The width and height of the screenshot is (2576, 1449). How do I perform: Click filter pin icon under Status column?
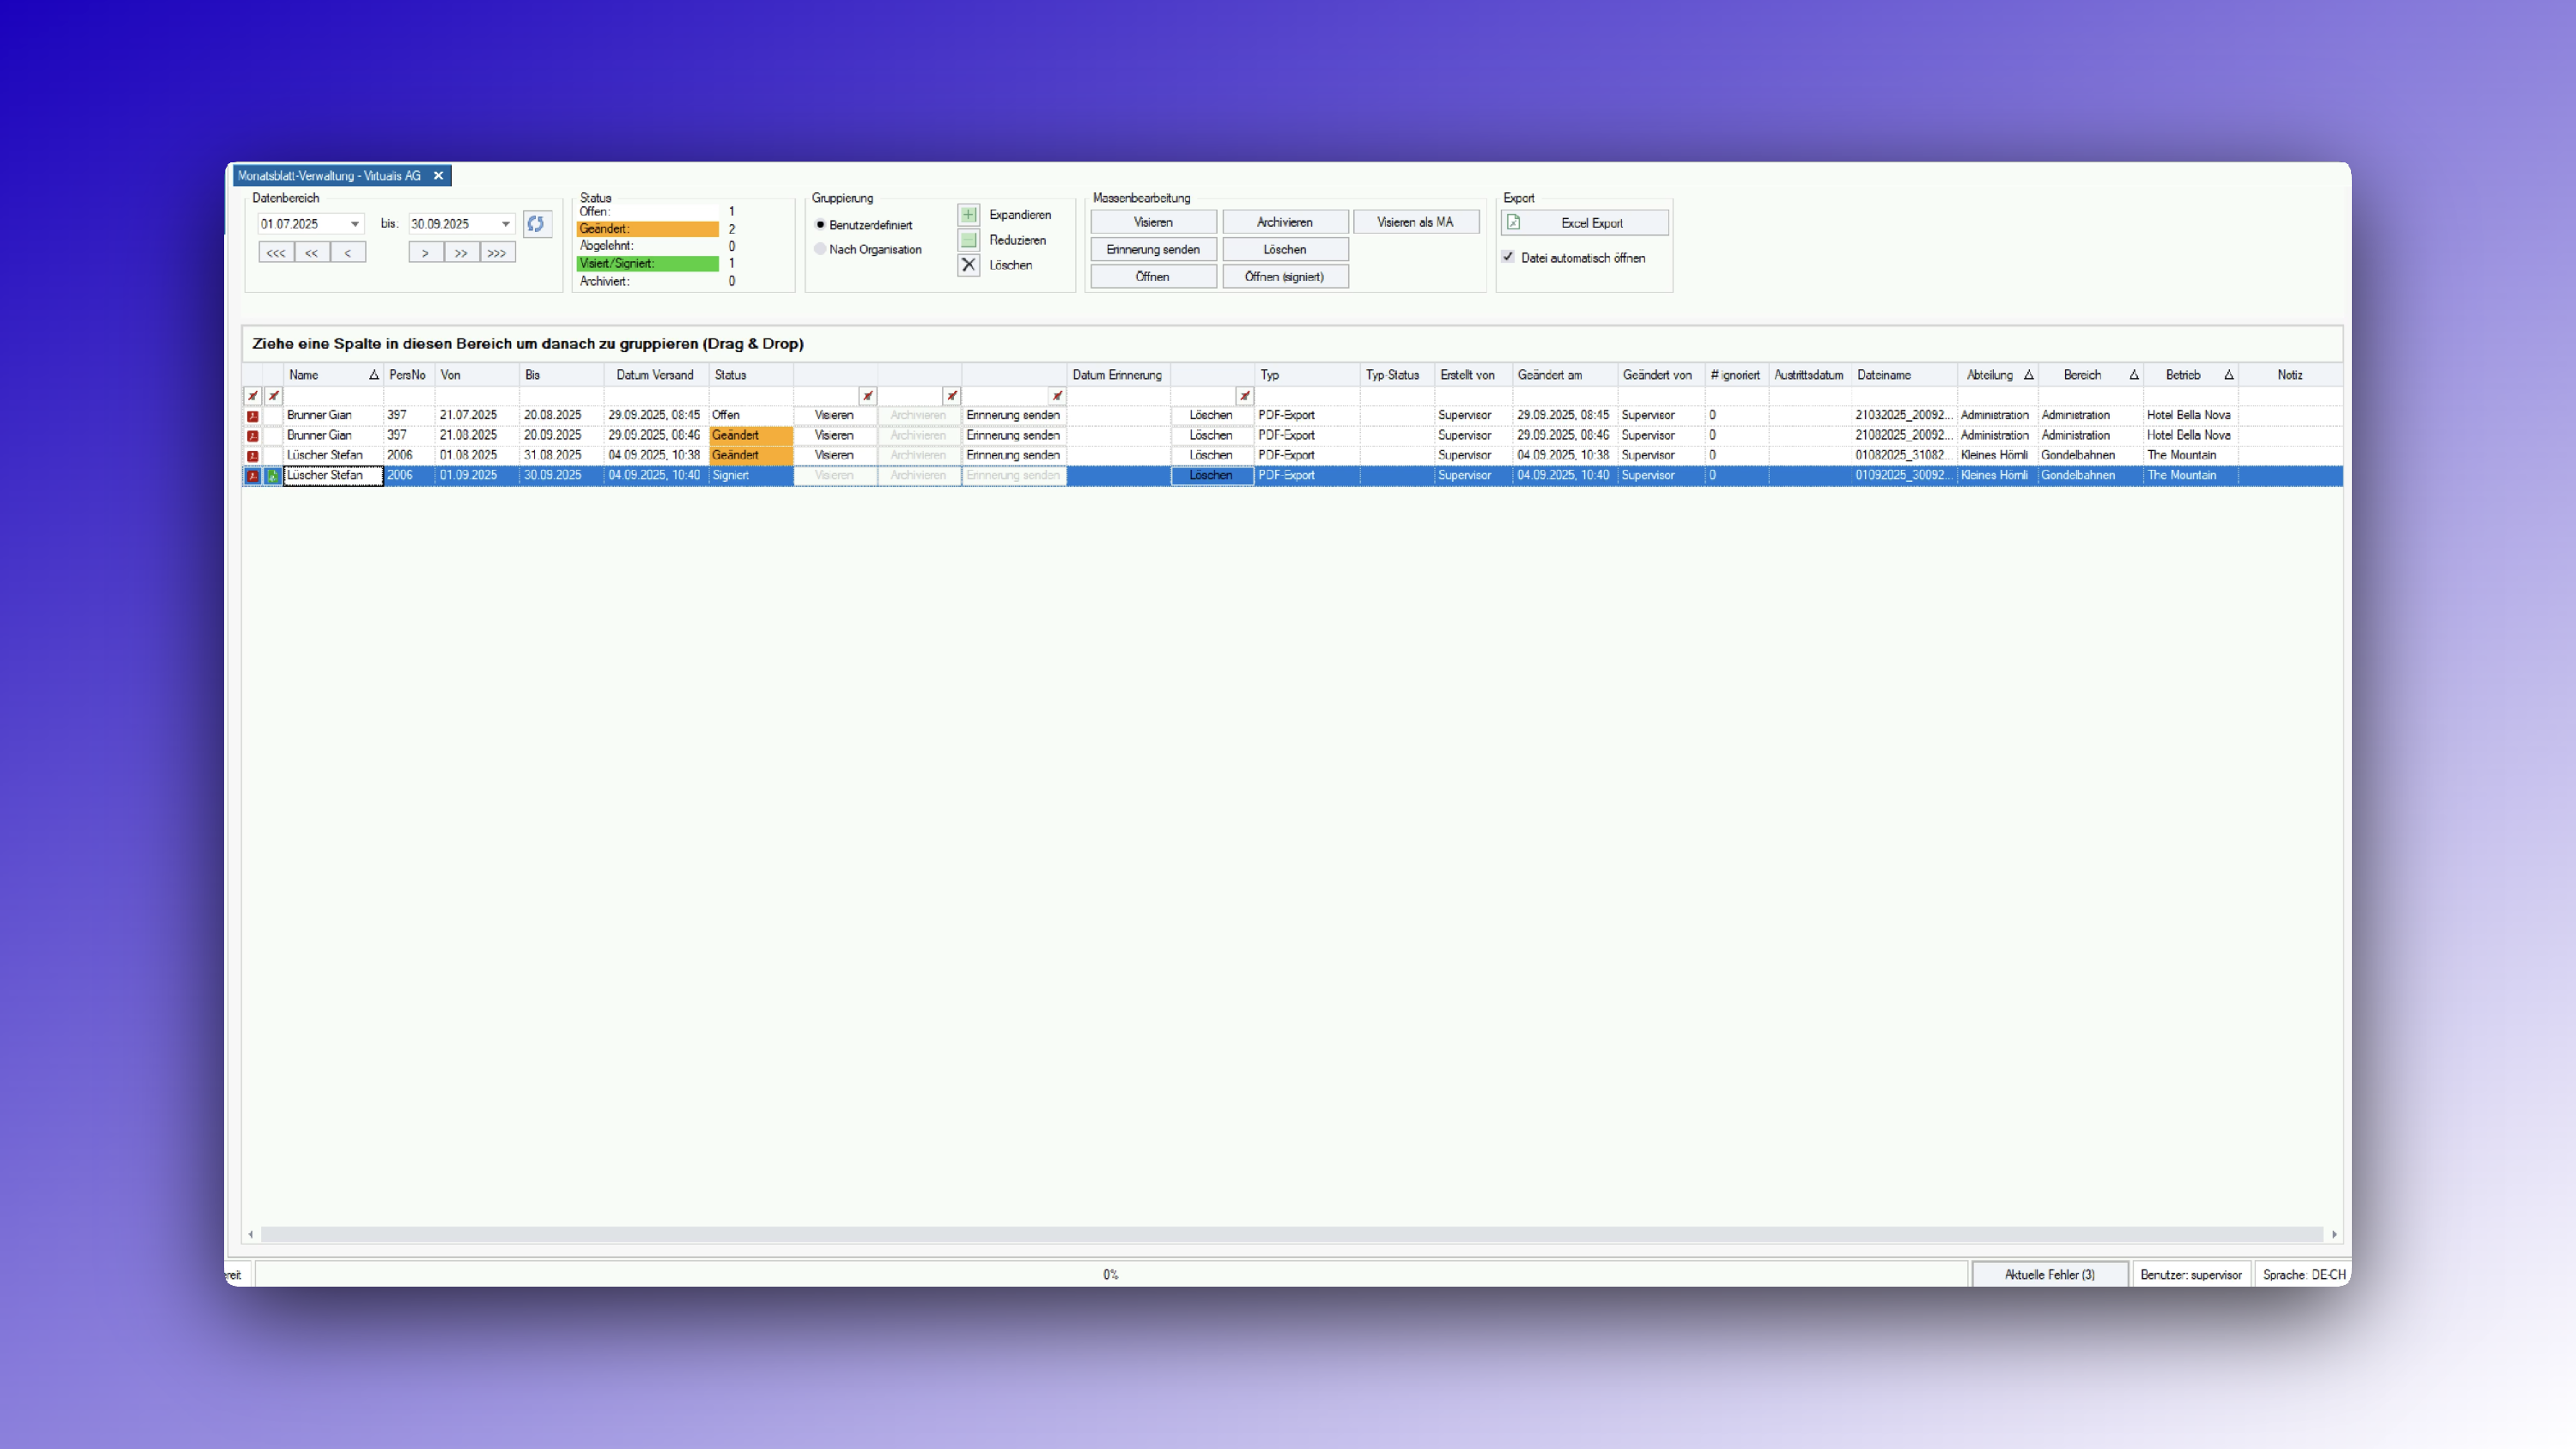[x=867, y=396]
